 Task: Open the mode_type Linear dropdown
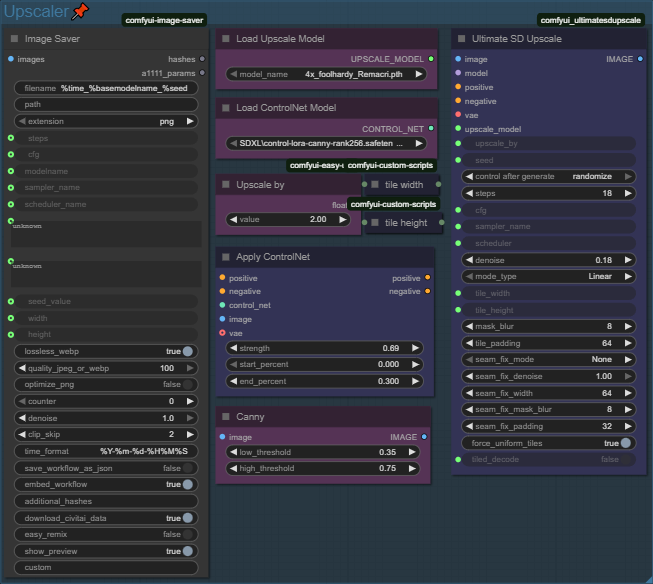[549, 276]
